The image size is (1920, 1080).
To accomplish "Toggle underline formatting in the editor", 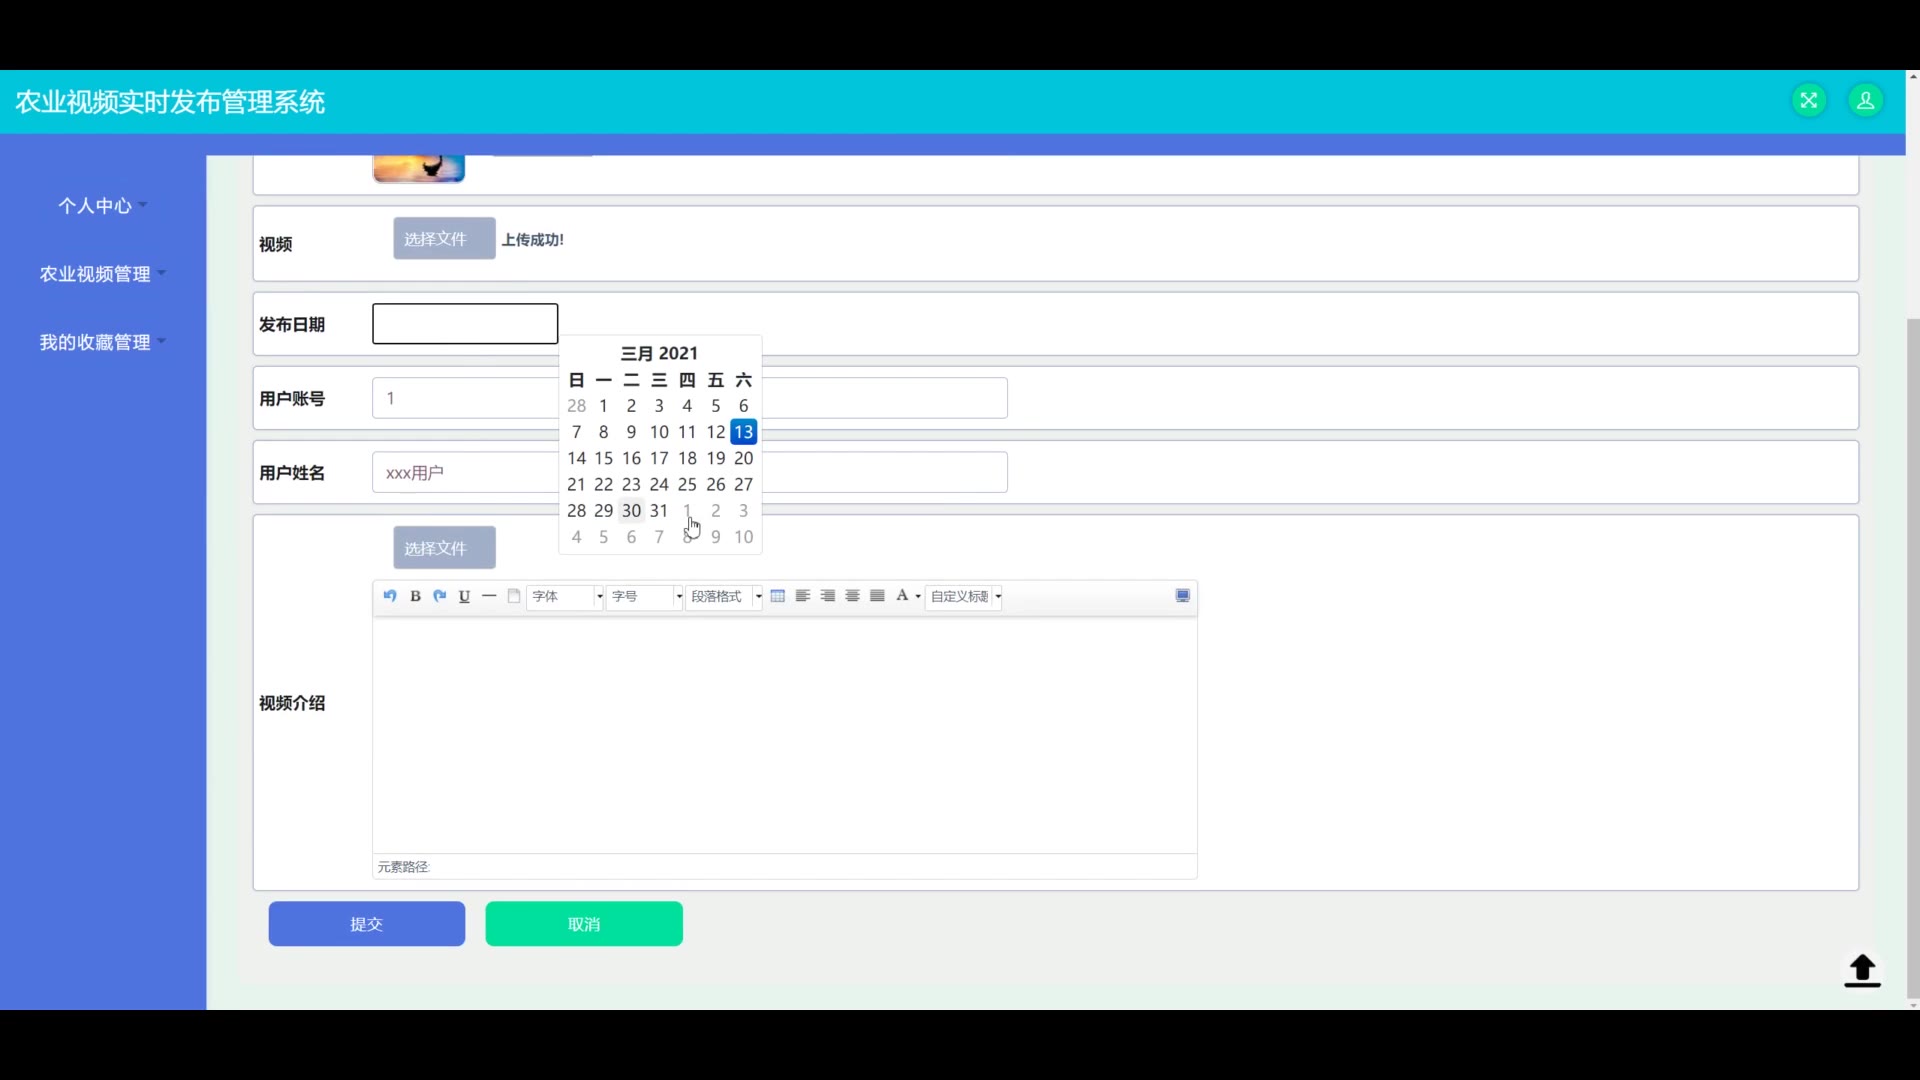I will pyautogui.click(x=464, y=596).
